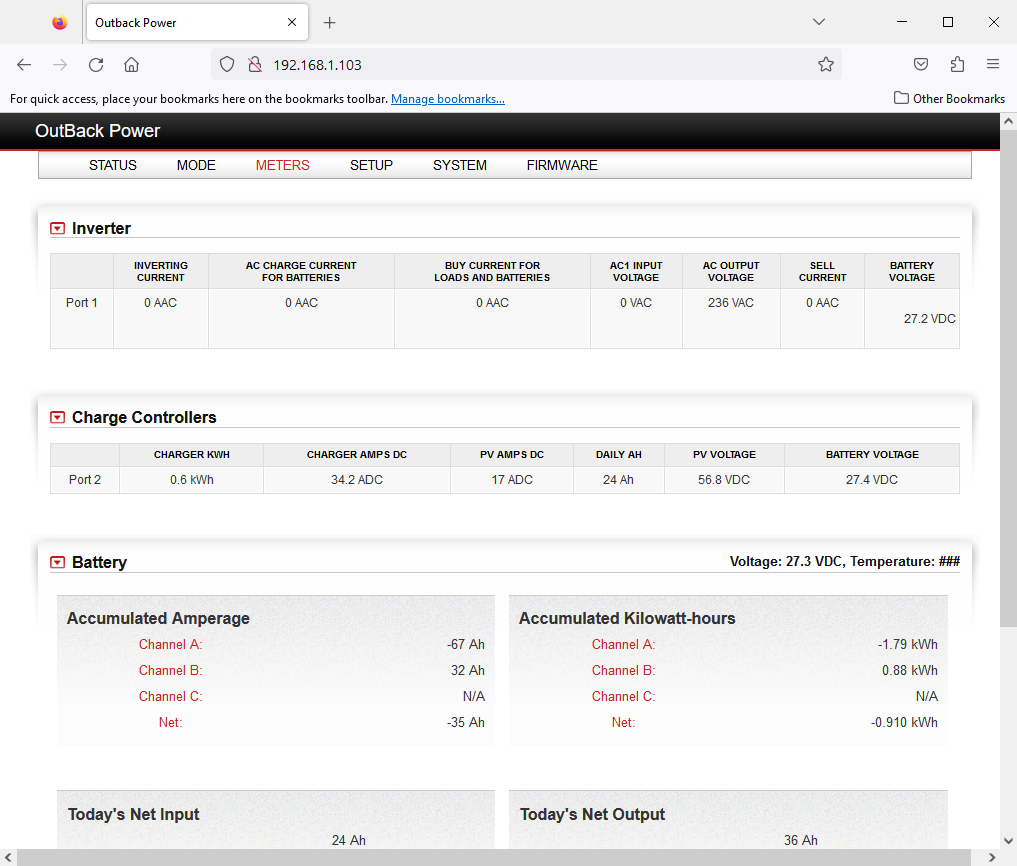
Task: Click the insecure connection padlock icon
Action: tap(253, 65)
